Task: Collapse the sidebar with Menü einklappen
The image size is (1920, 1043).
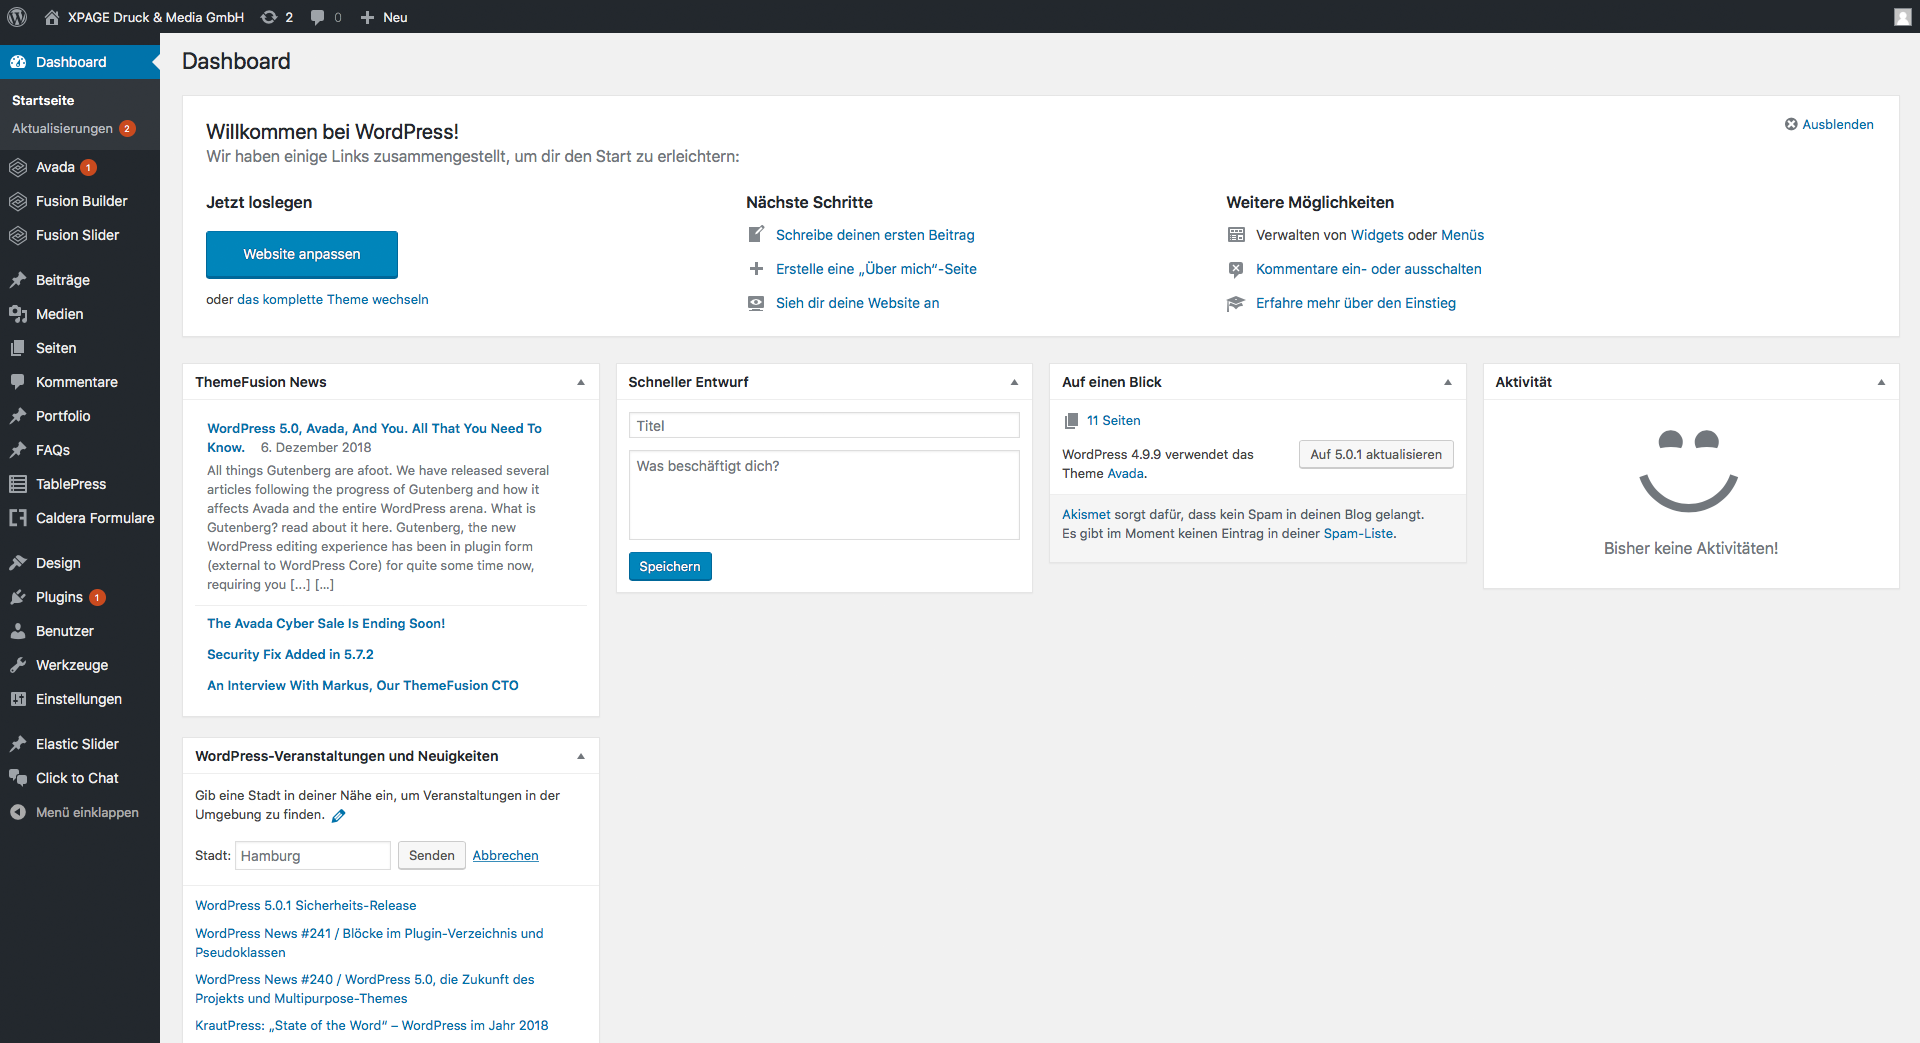Action: [86, 812]
